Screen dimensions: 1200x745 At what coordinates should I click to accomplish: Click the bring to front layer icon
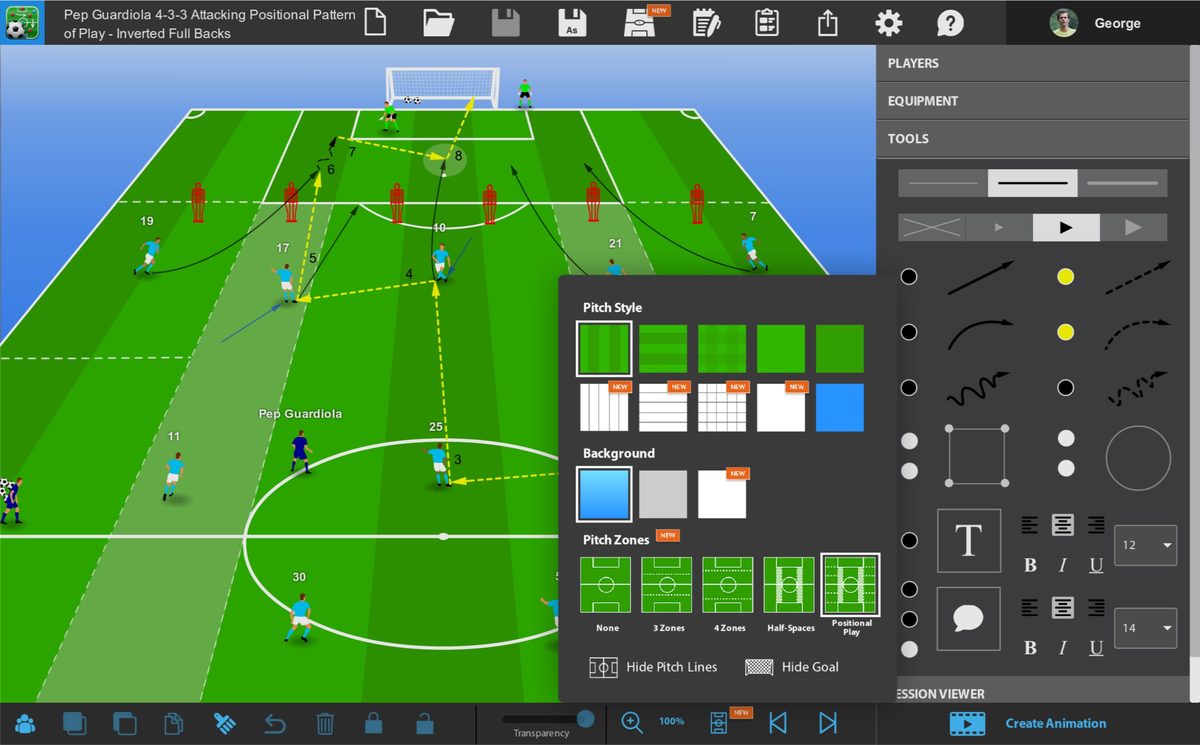coord(73,722)
